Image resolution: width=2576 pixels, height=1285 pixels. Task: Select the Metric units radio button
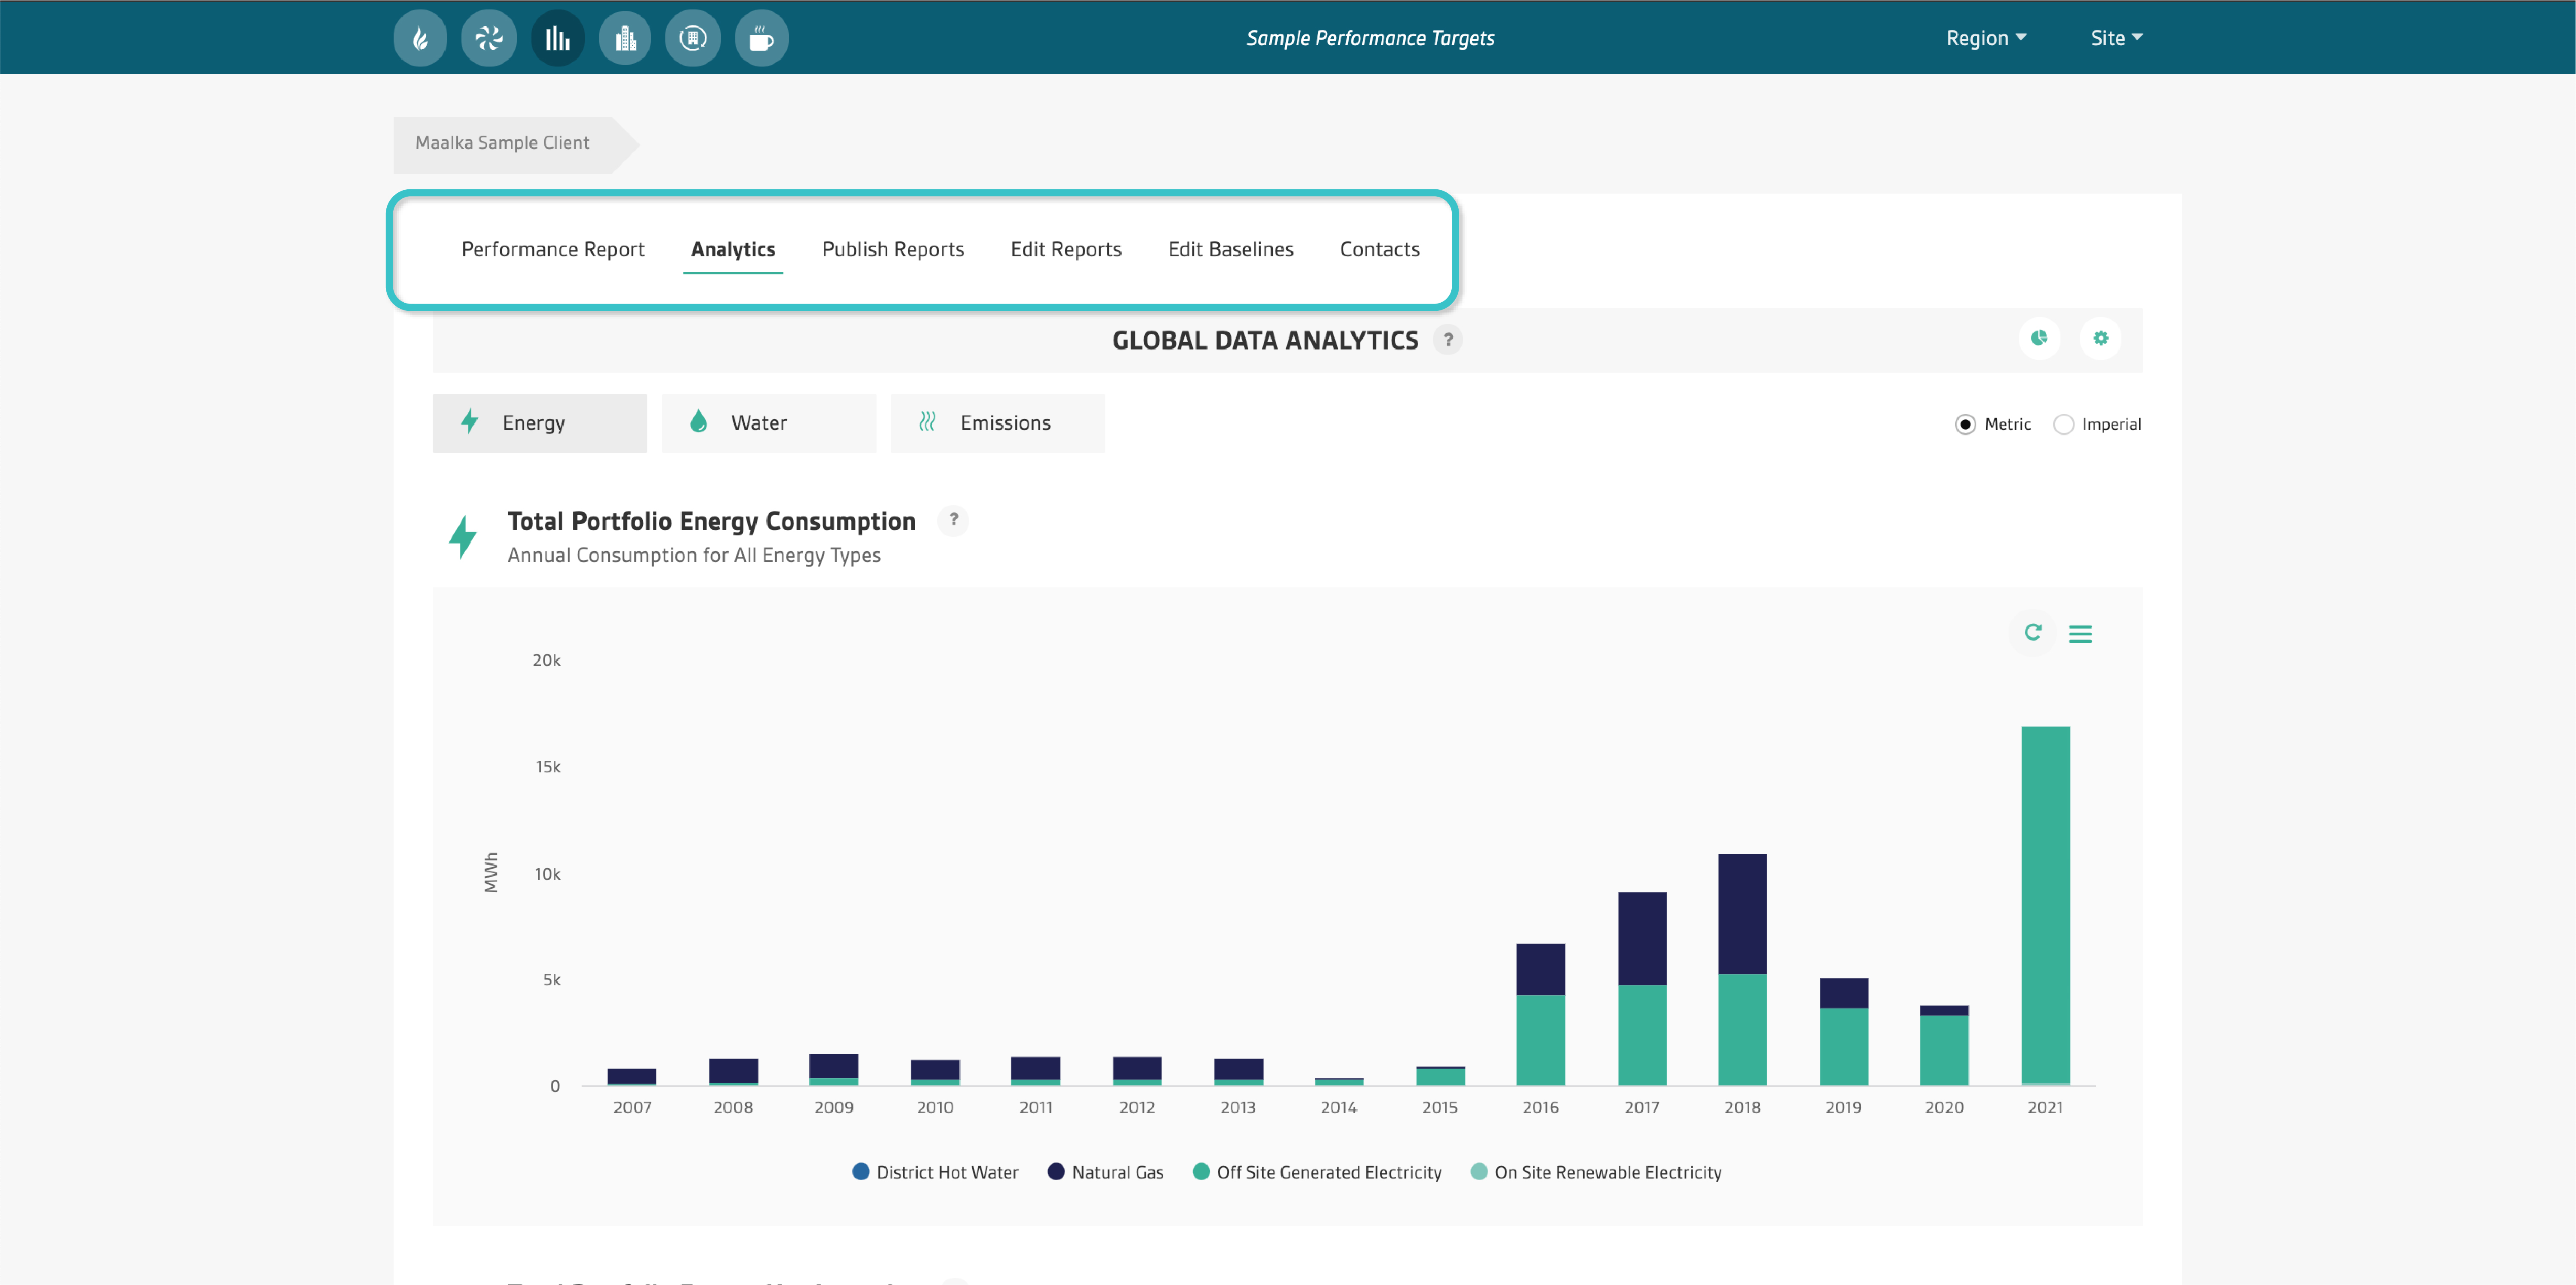pyautogui.click(x=1965, y=424)
